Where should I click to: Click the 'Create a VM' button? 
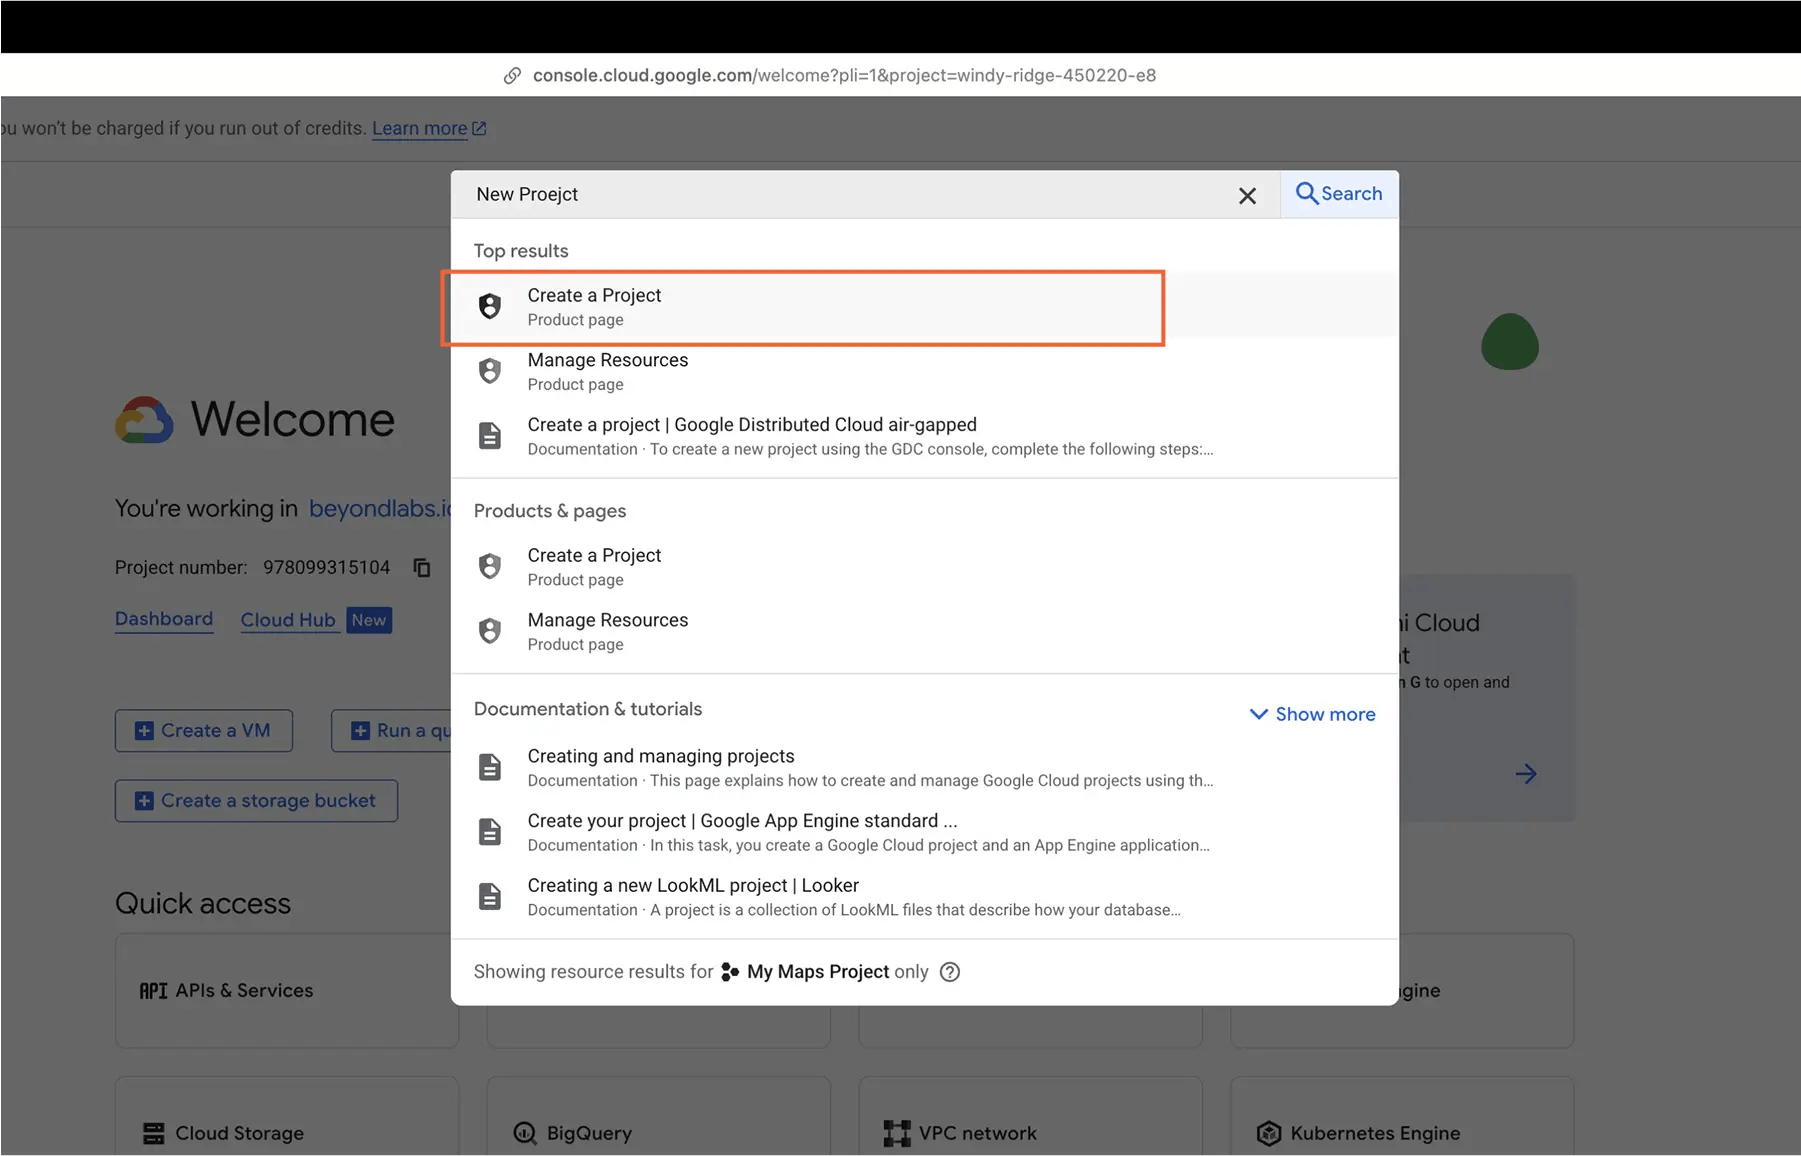tap(204, 731)
